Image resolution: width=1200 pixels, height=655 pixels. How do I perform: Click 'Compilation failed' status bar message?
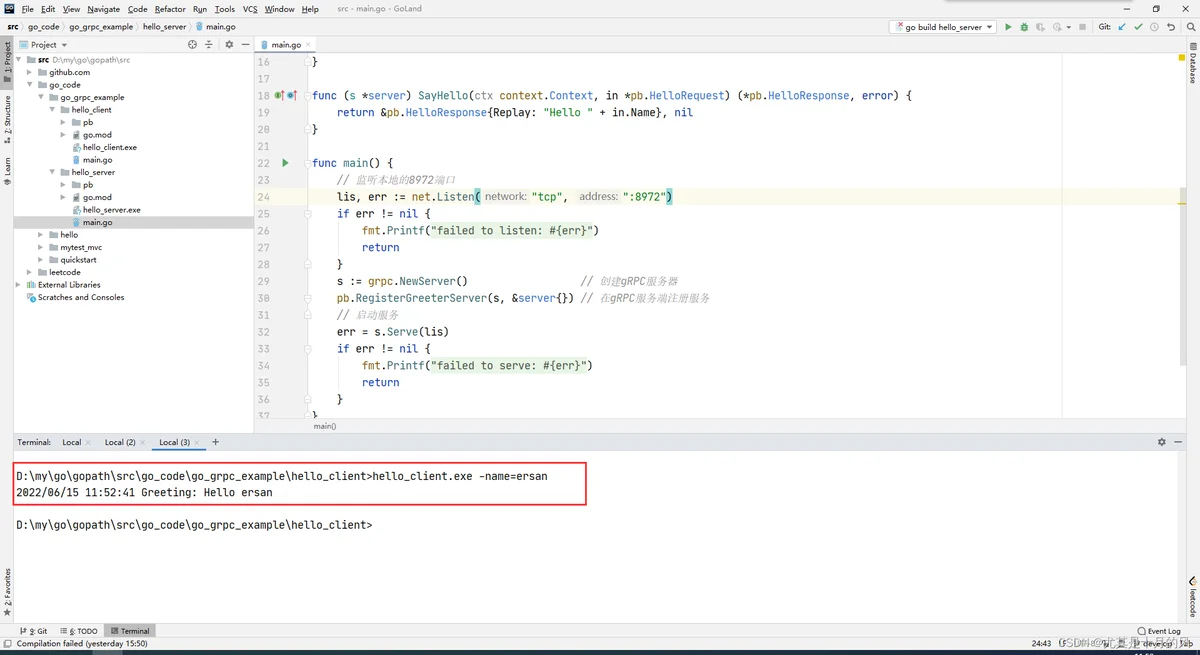(82, 644)
